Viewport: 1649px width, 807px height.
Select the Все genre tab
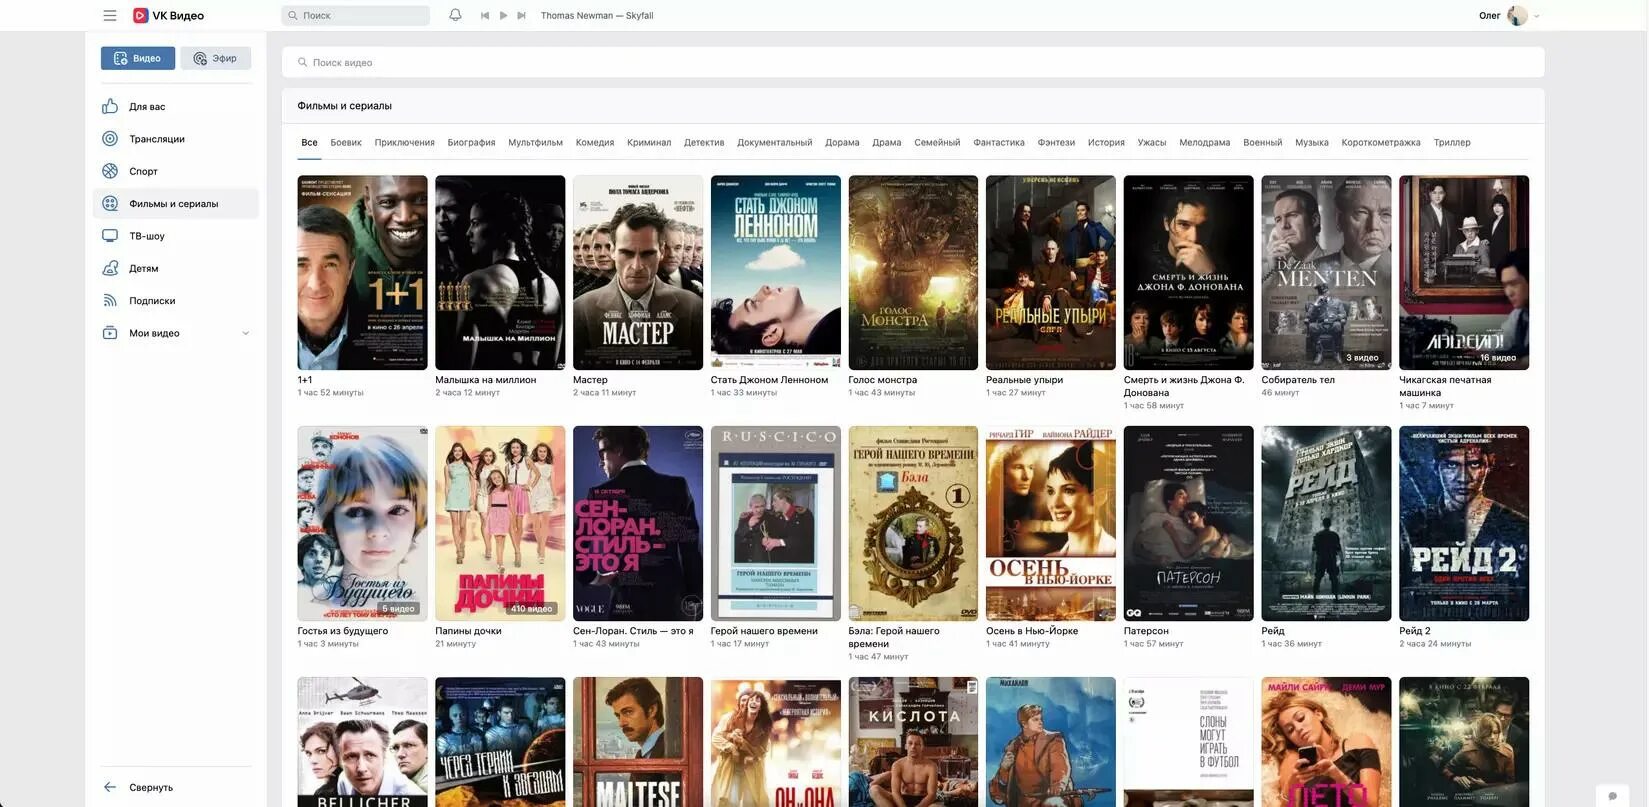(x=310, y=142)
